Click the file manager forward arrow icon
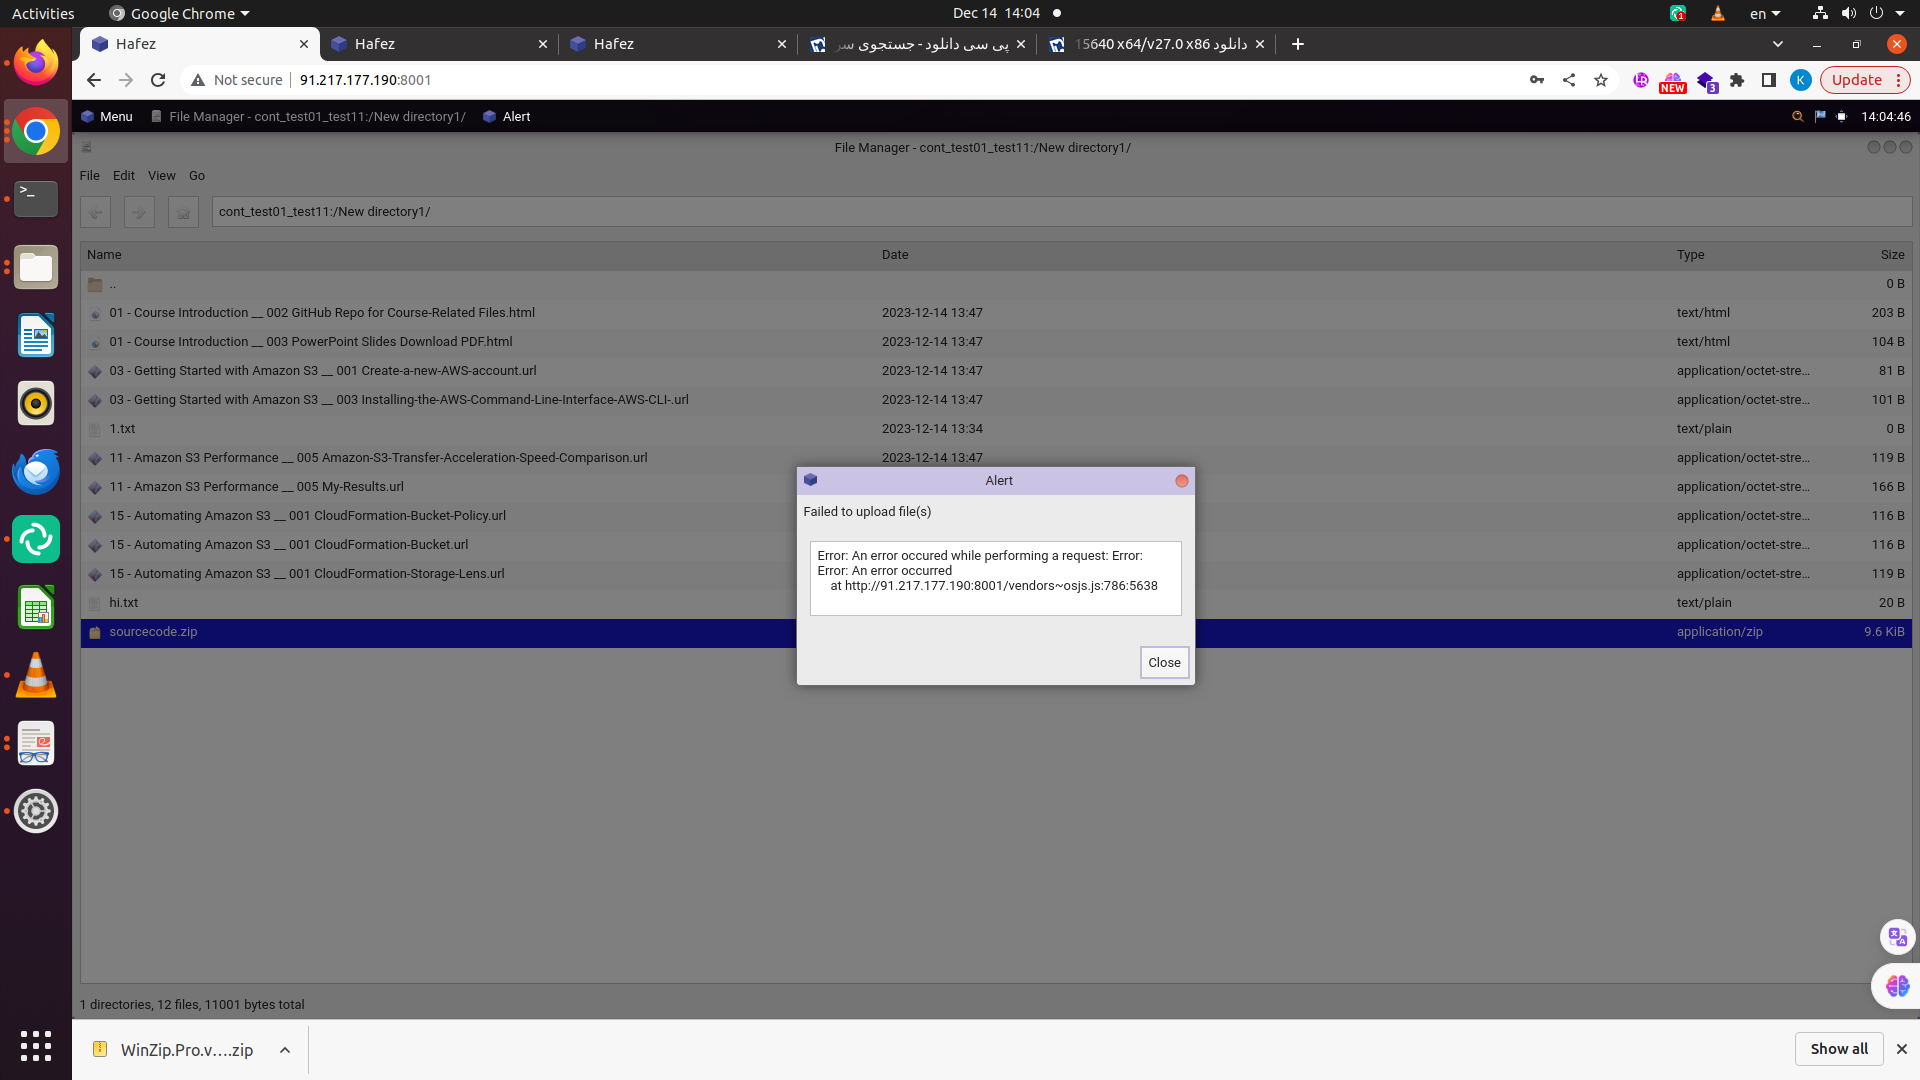1920x1080 pixels. (139, 212)
